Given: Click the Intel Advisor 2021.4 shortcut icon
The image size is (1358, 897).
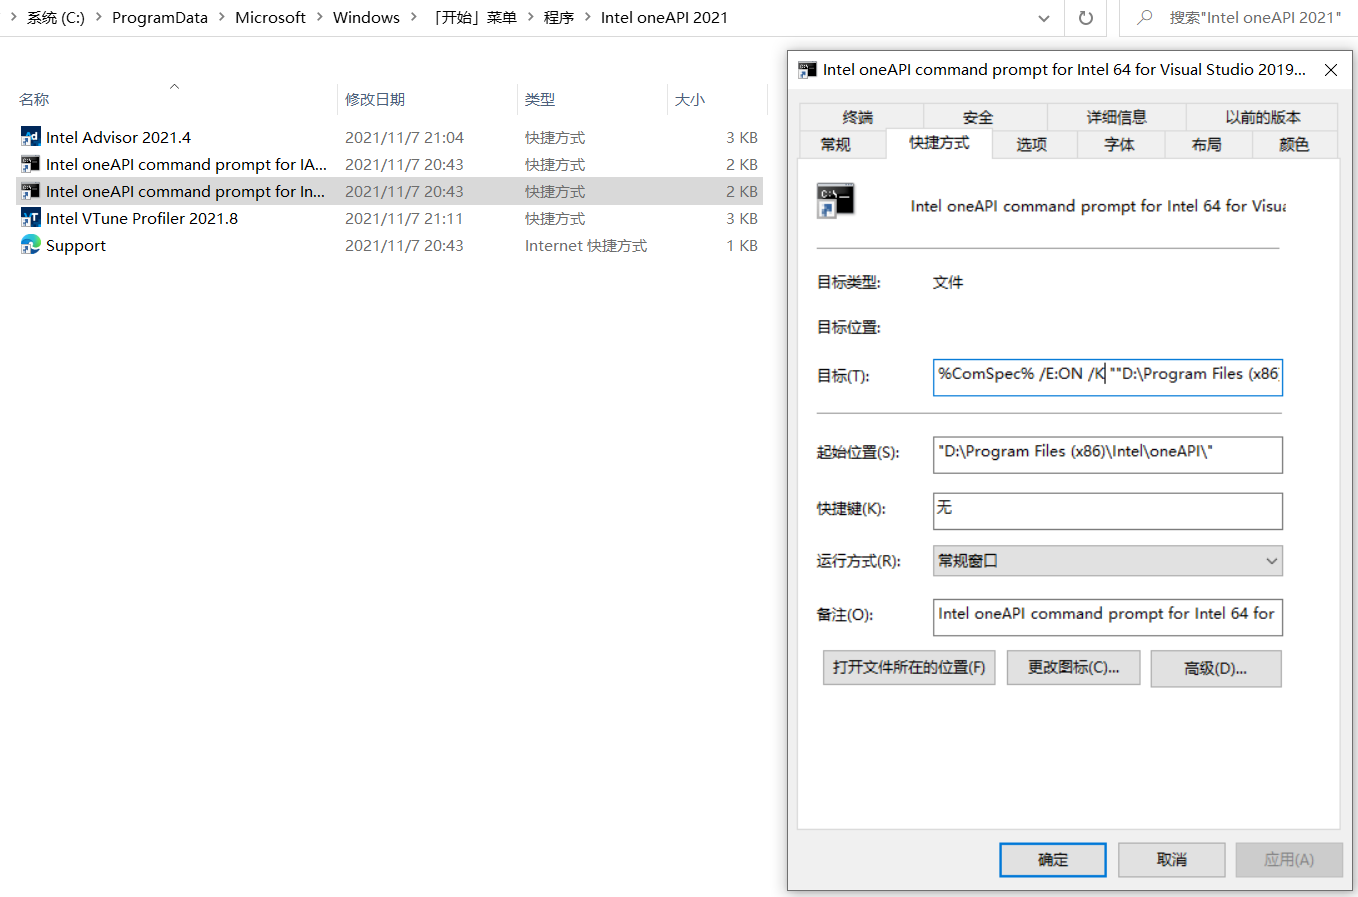Looking at the screenshot, I should 31,137.
